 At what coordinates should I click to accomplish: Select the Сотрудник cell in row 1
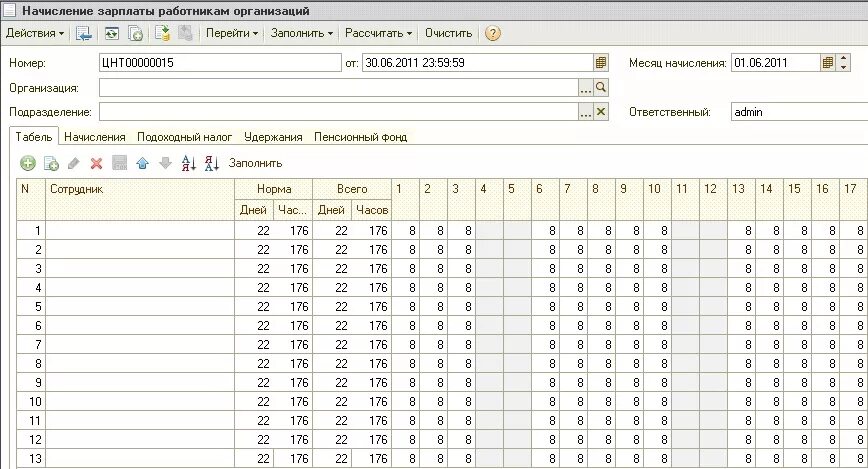(x=140, y=230)
